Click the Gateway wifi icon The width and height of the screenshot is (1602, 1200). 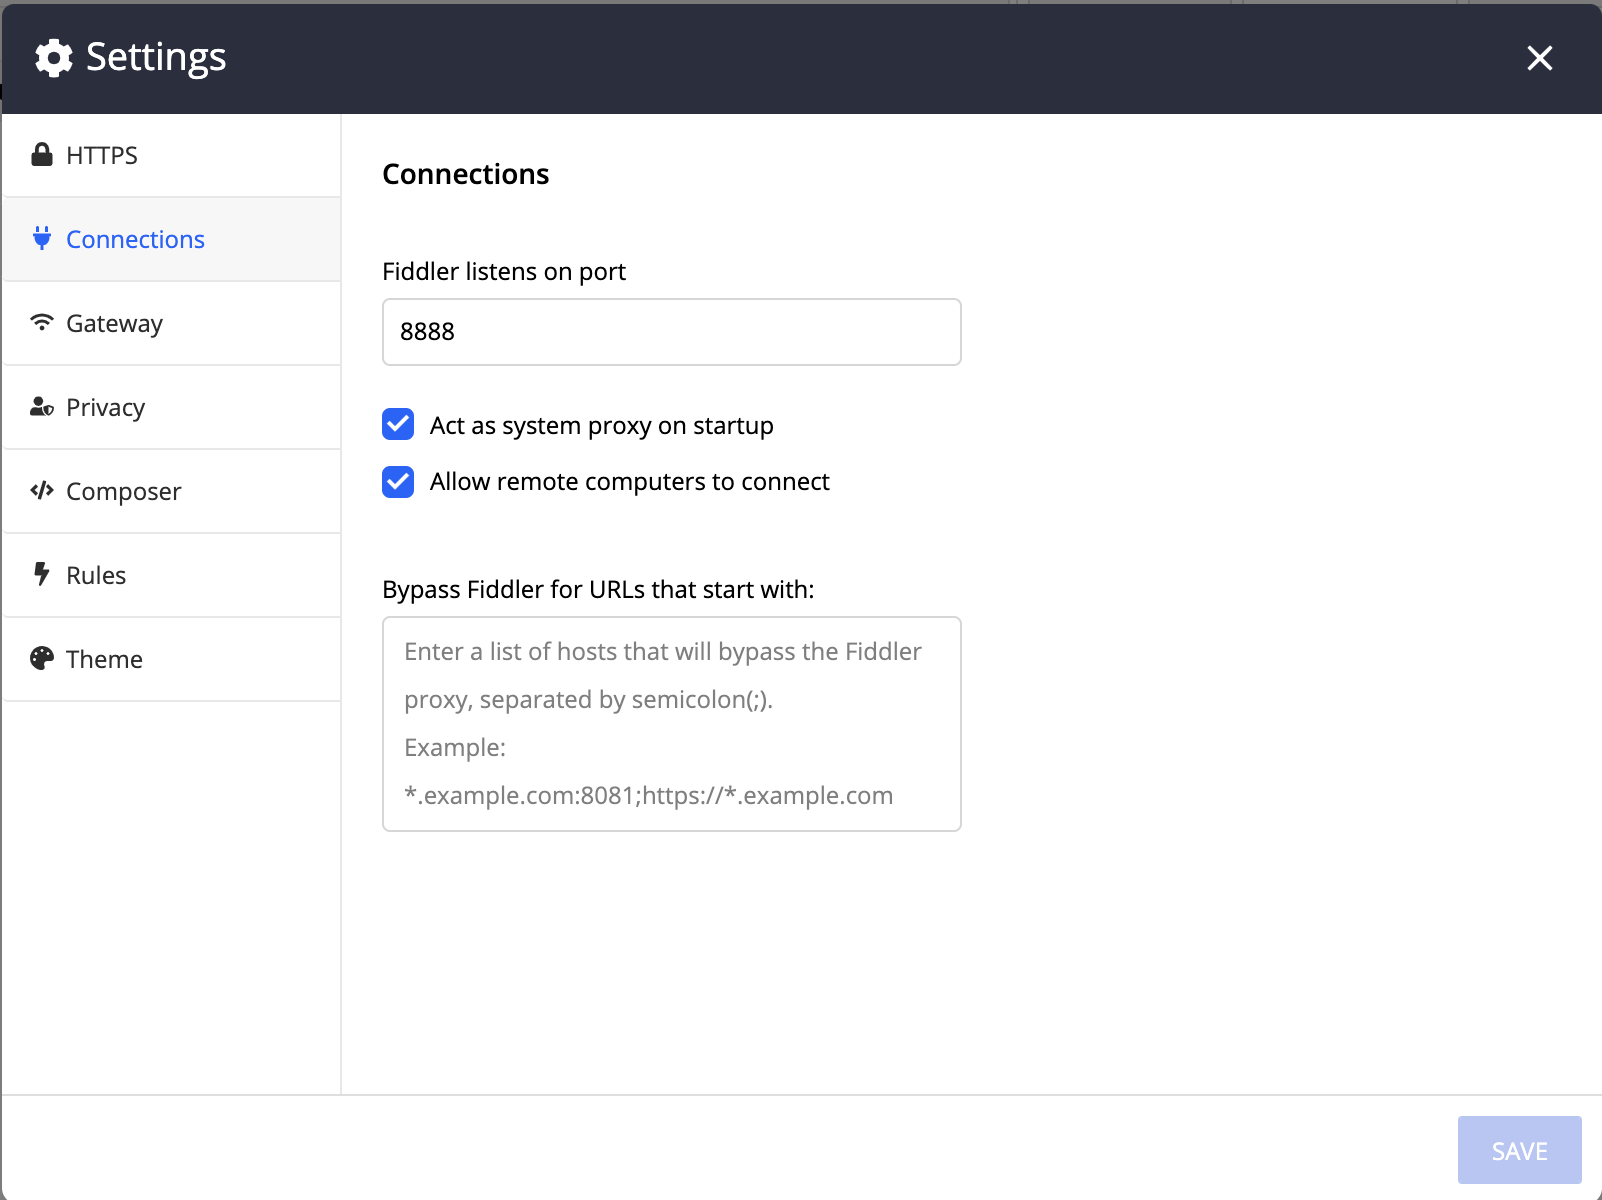[x=42, y=323]
